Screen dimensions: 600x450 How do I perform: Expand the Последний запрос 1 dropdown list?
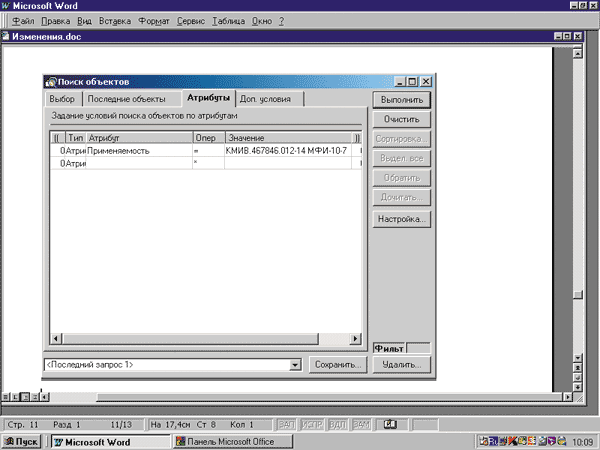(295, 365)
